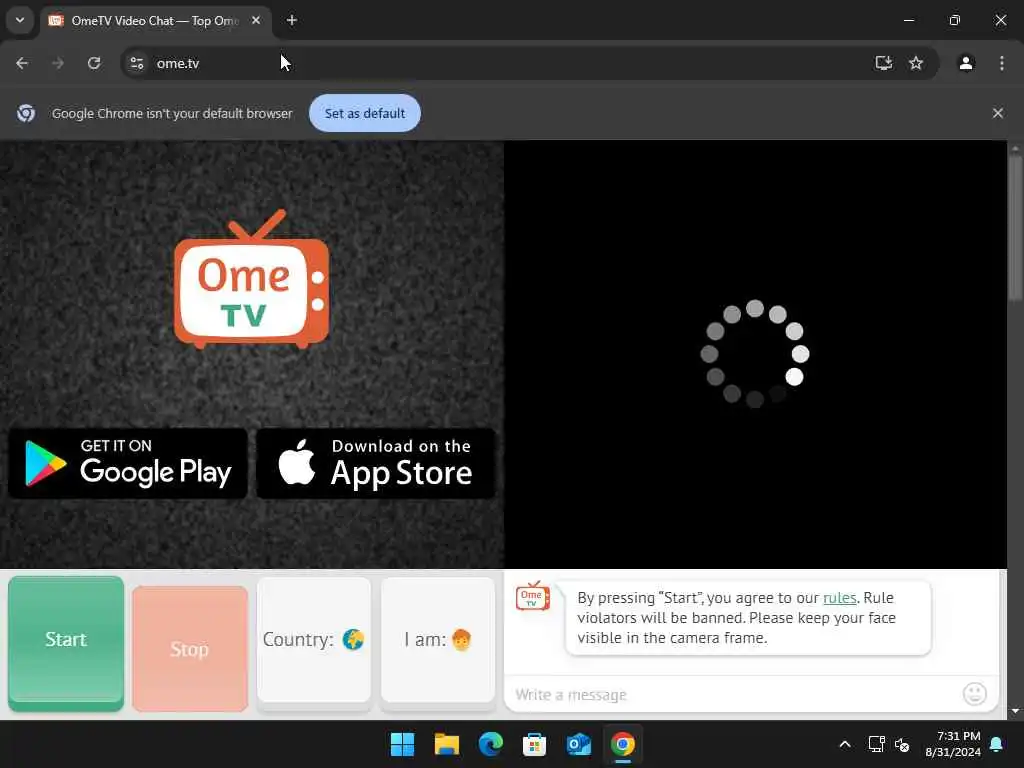Click the OmeTV avatar beside chat message
The height and width of the screenshot is (768, 1024).
pos(532,596)
